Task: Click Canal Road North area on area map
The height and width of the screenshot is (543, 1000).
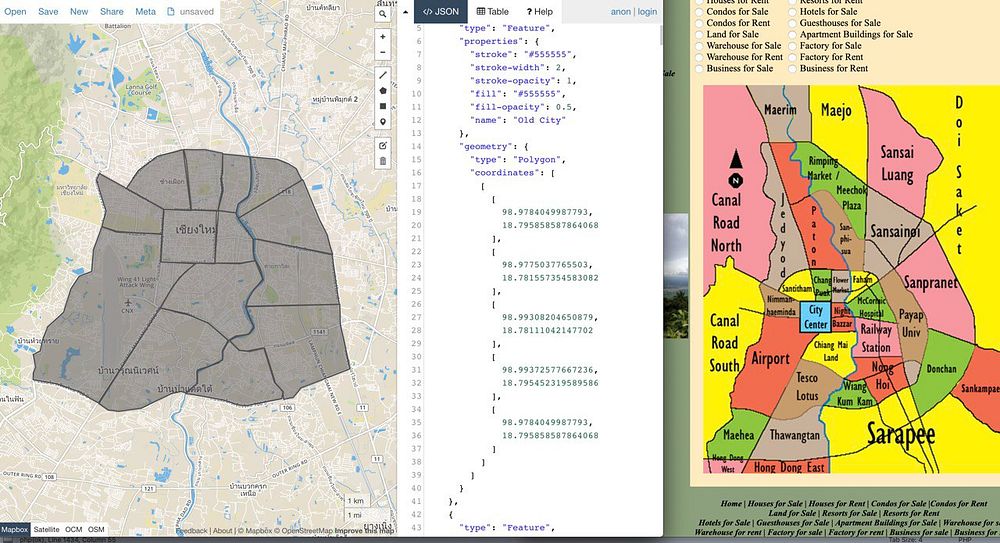Action: (726, 223)
